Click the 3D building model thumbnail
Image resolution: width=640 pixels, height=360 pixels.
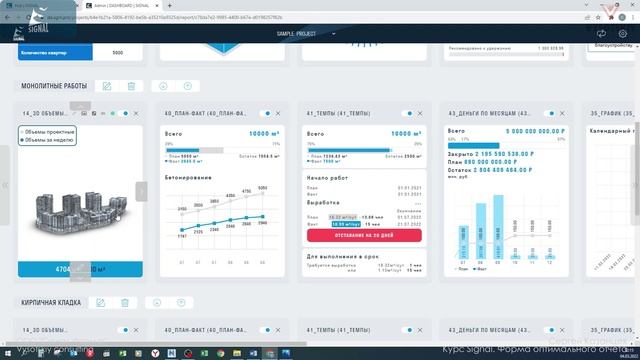point(81,212)
